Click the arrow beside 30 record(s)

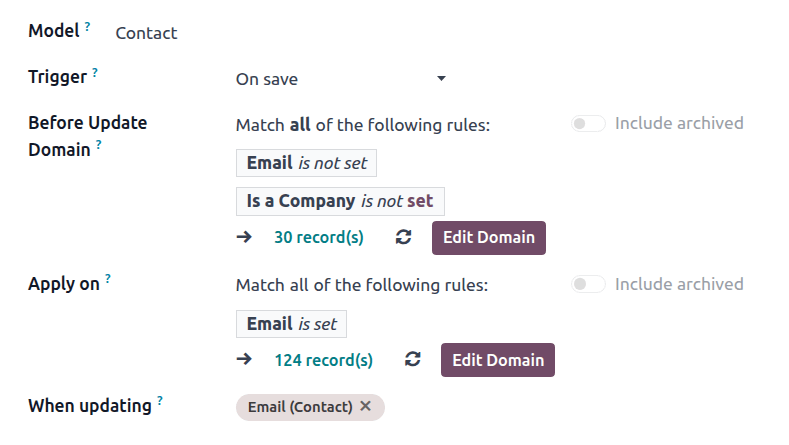pos(244,238)
